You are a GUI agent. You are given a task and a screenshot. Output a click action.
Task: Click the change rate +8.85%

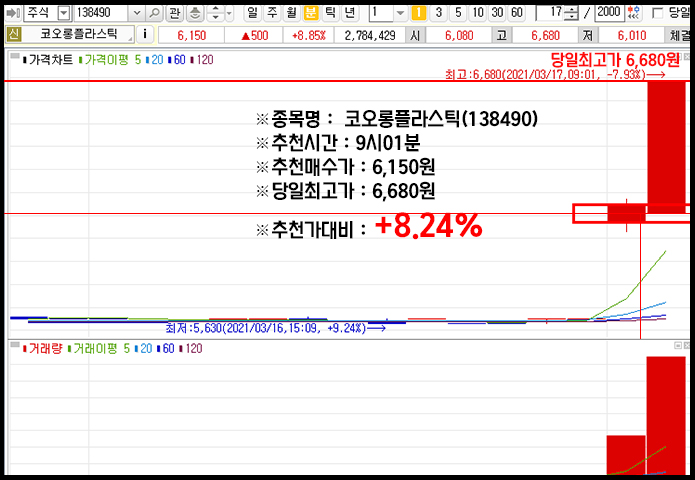[308, 35]
